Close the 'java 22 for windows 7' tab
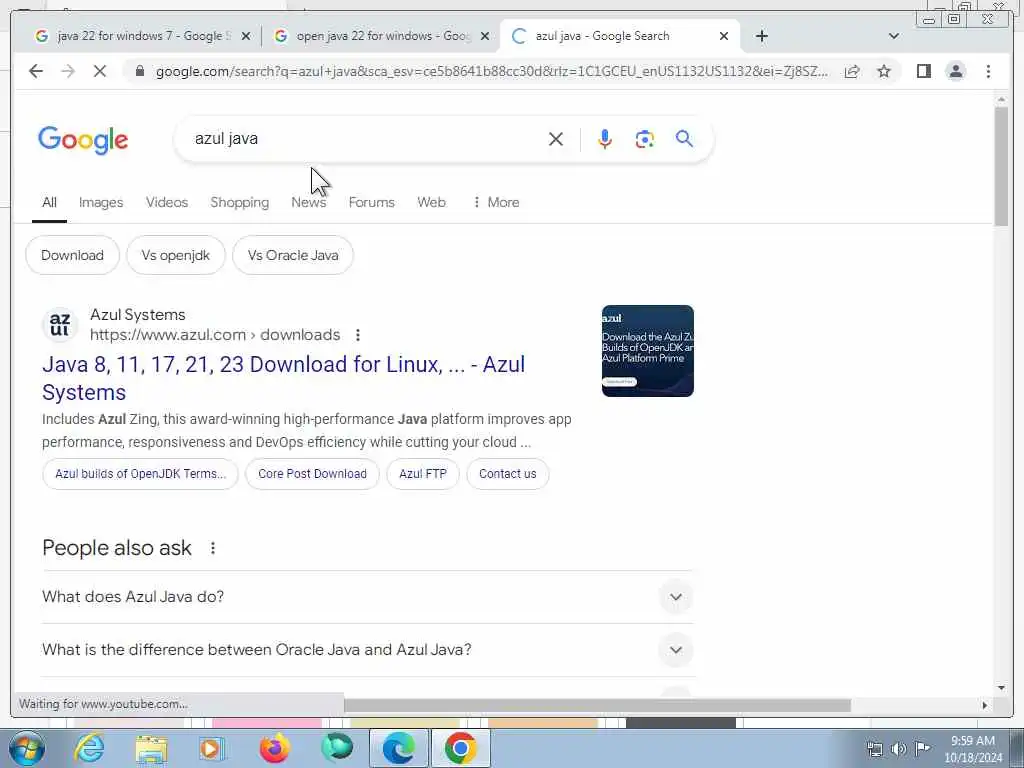The width and height of the screenshot is (1024, 768). (246, 36)
